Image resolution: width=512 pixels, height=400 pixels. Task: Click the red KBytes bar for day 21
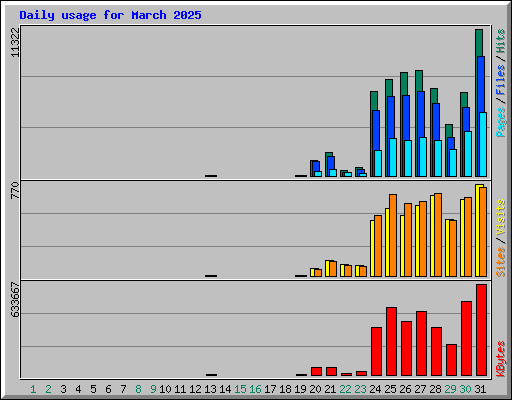tap(331, 372)
